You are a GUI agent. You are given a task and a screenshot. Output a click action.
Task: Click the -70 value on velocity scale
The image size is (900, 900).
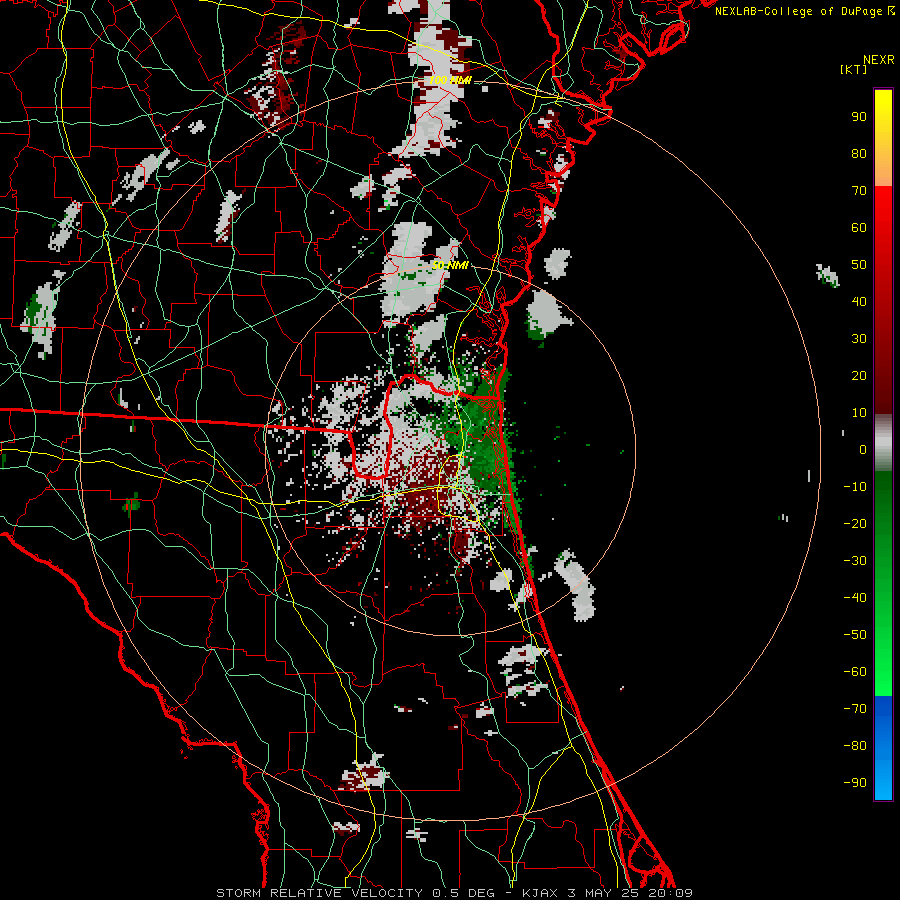(x=855, y=709)
